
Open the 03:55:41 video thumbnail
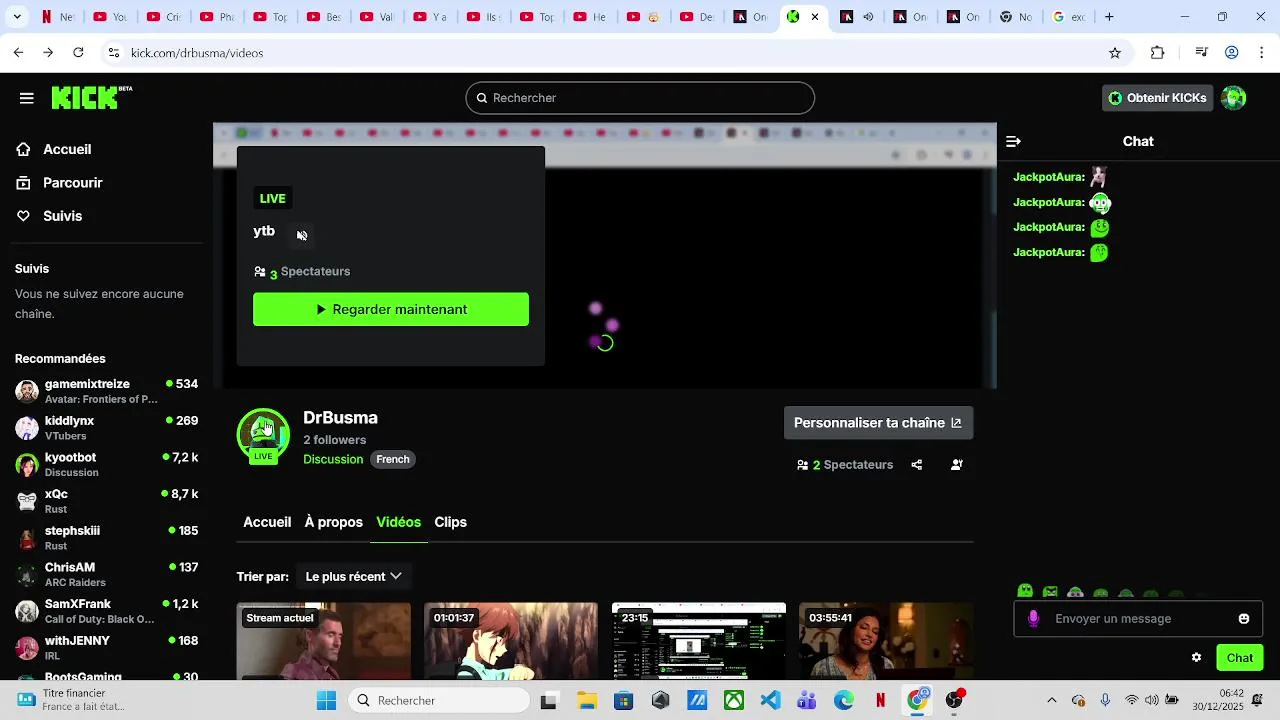(886, 641)
